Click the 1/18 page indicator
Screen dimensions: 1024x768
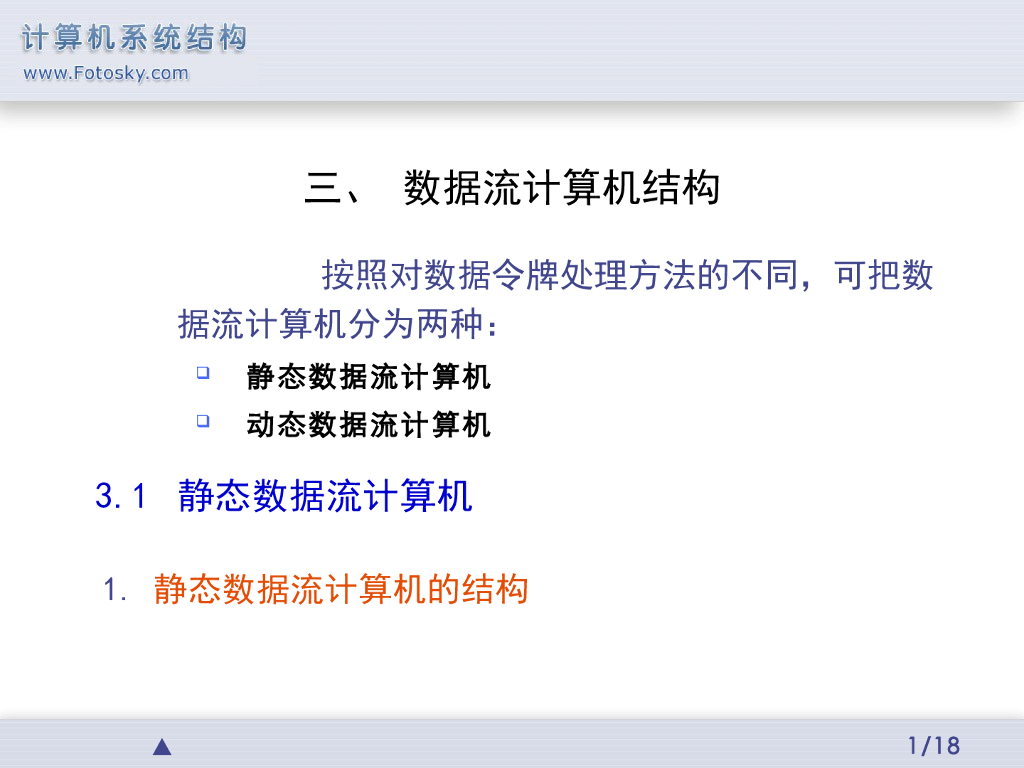(934, 746)
